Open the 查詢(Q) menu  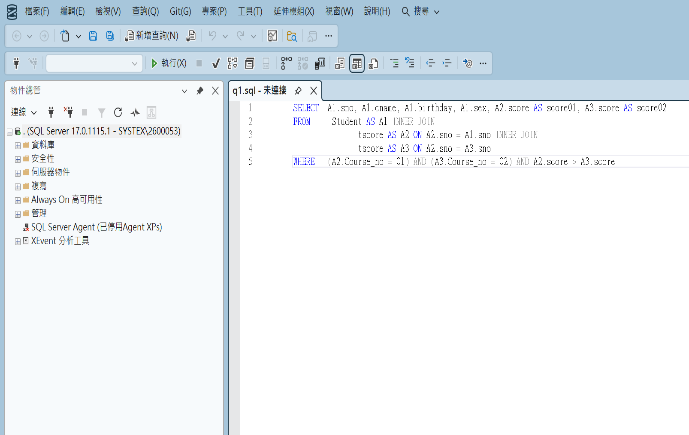pyautogui.click(x=145, y=11)
